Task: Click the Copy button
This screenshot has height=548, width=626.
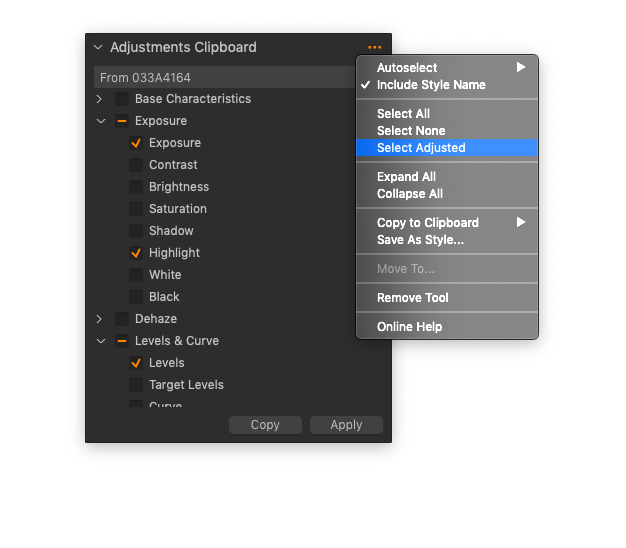Action: point(265,425)
